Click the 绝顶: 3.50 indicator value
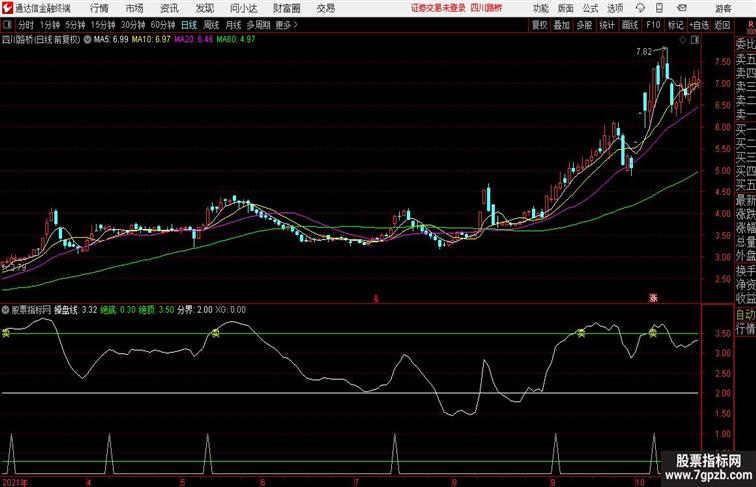This screenshot has height=487, width=756. point(156,310)
